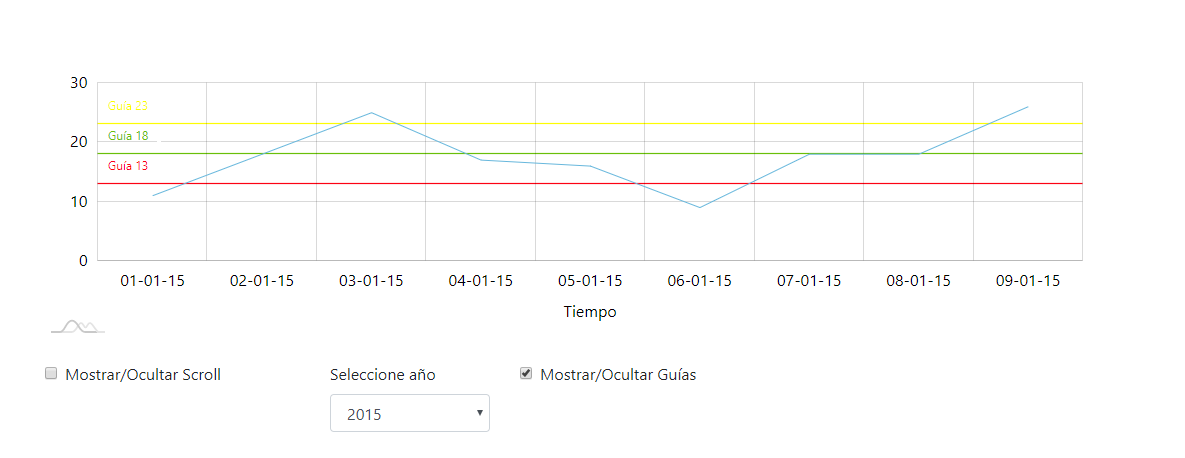Click the line's final point above 09-01-15
1185x458 pixels.
pyautogui.click(x=1027, y=107)
